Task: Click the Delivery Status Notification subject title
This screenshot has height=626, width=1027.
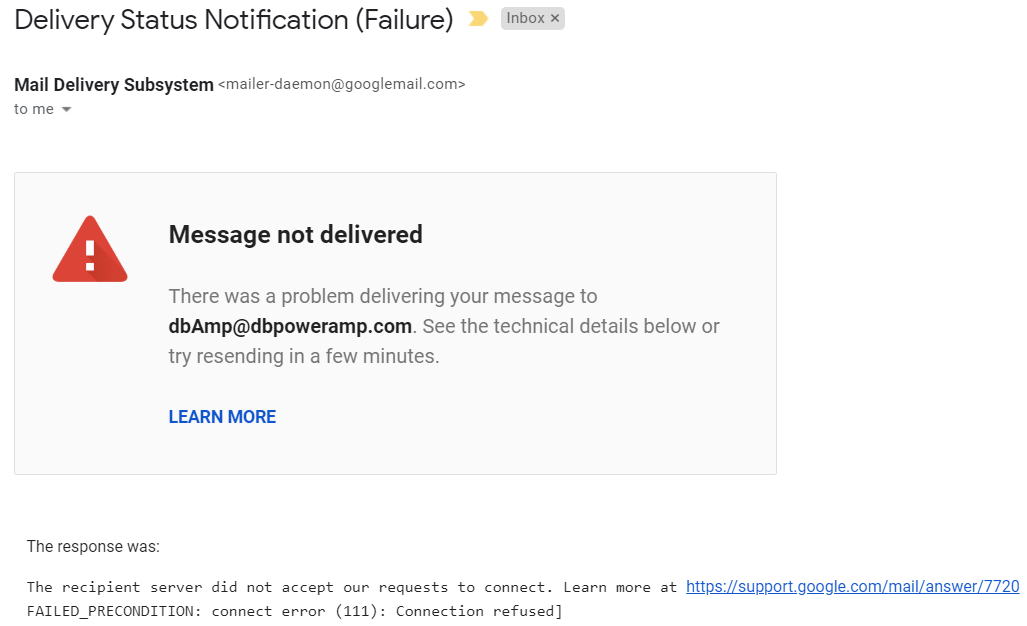Action: coord(234,19)
